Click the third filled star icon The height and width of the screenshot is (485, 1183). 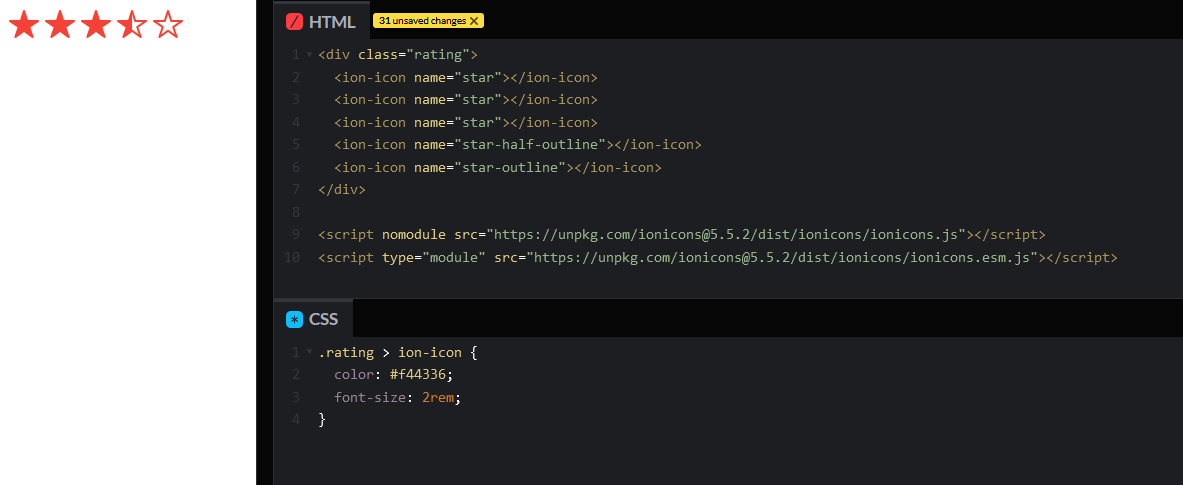(x=96, y=25)
